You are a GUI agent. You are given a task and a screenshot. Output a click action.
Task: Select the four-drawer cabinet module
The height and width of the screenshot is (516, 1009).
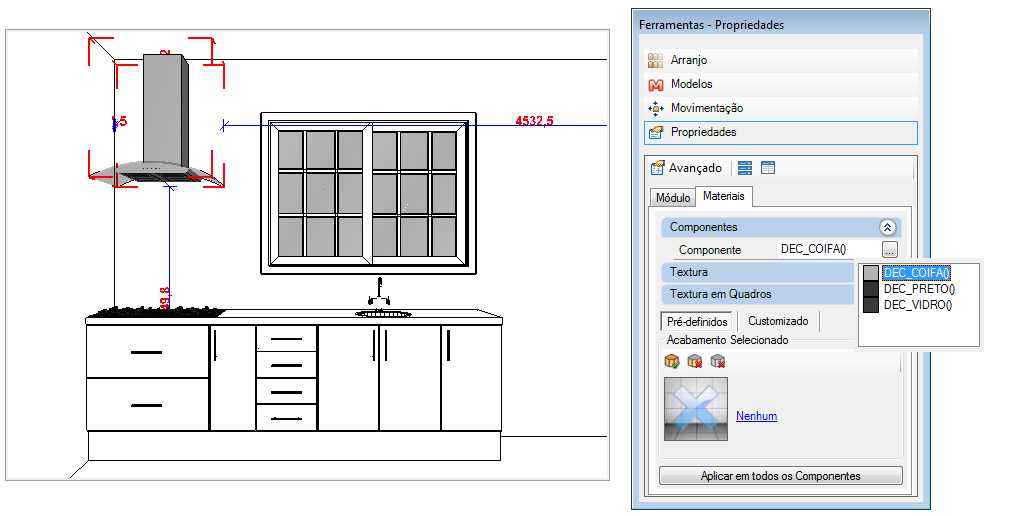[x=286, y=378]
